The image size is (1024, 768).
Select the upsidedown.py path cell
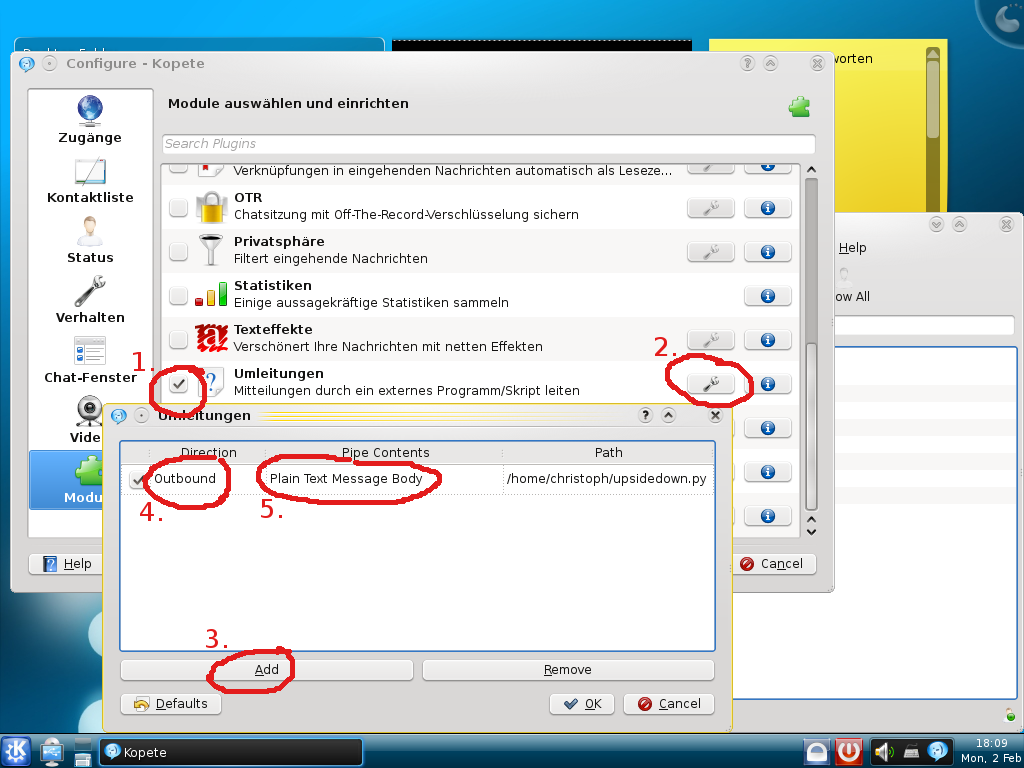tap(607, 479)
